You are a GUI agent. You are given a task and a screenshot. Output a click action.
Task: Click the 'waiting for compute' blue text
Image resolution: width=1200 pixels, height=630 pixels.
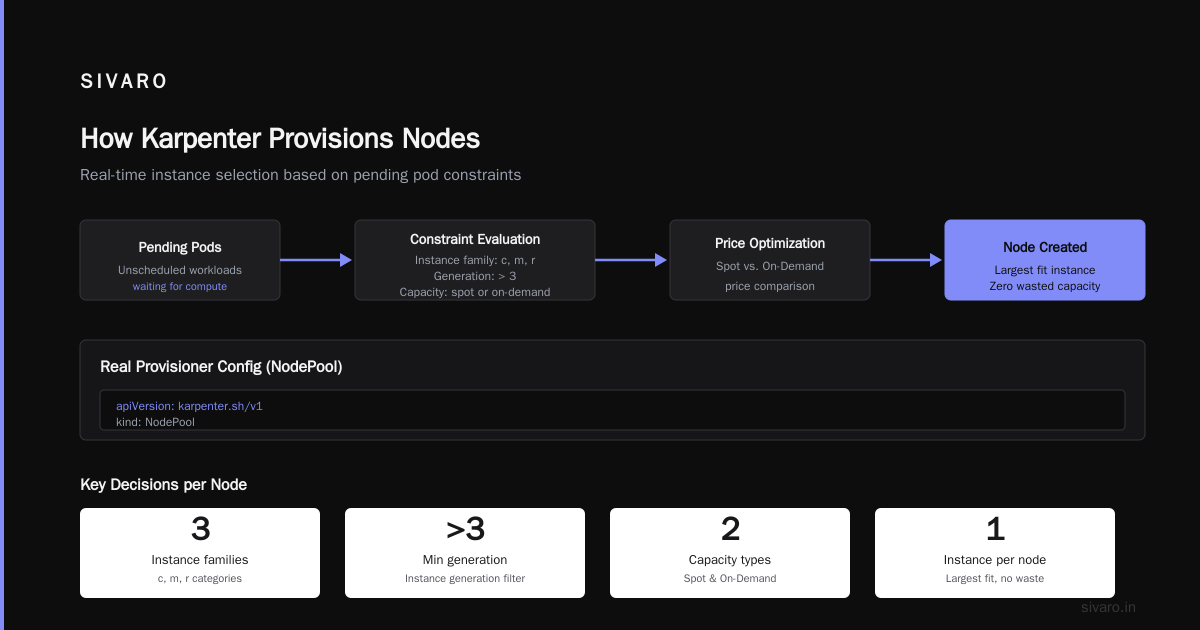coord(180,286)
